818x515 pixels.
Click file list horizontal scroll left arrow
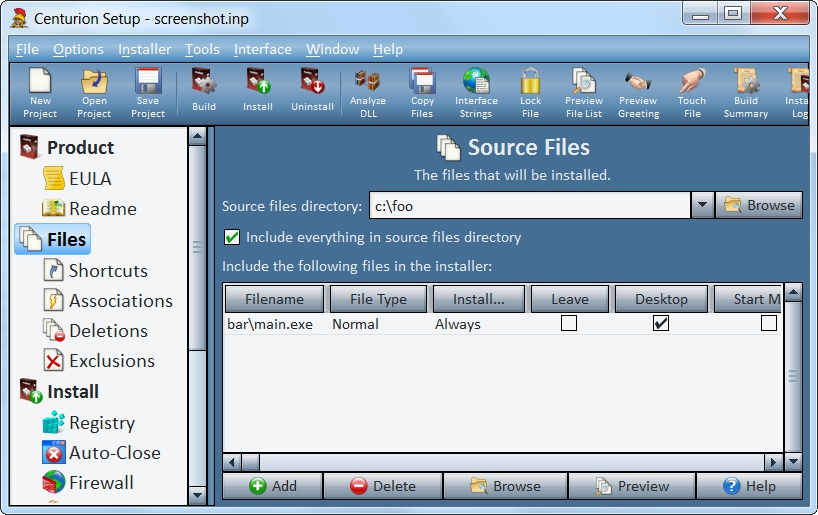(232, 462)
